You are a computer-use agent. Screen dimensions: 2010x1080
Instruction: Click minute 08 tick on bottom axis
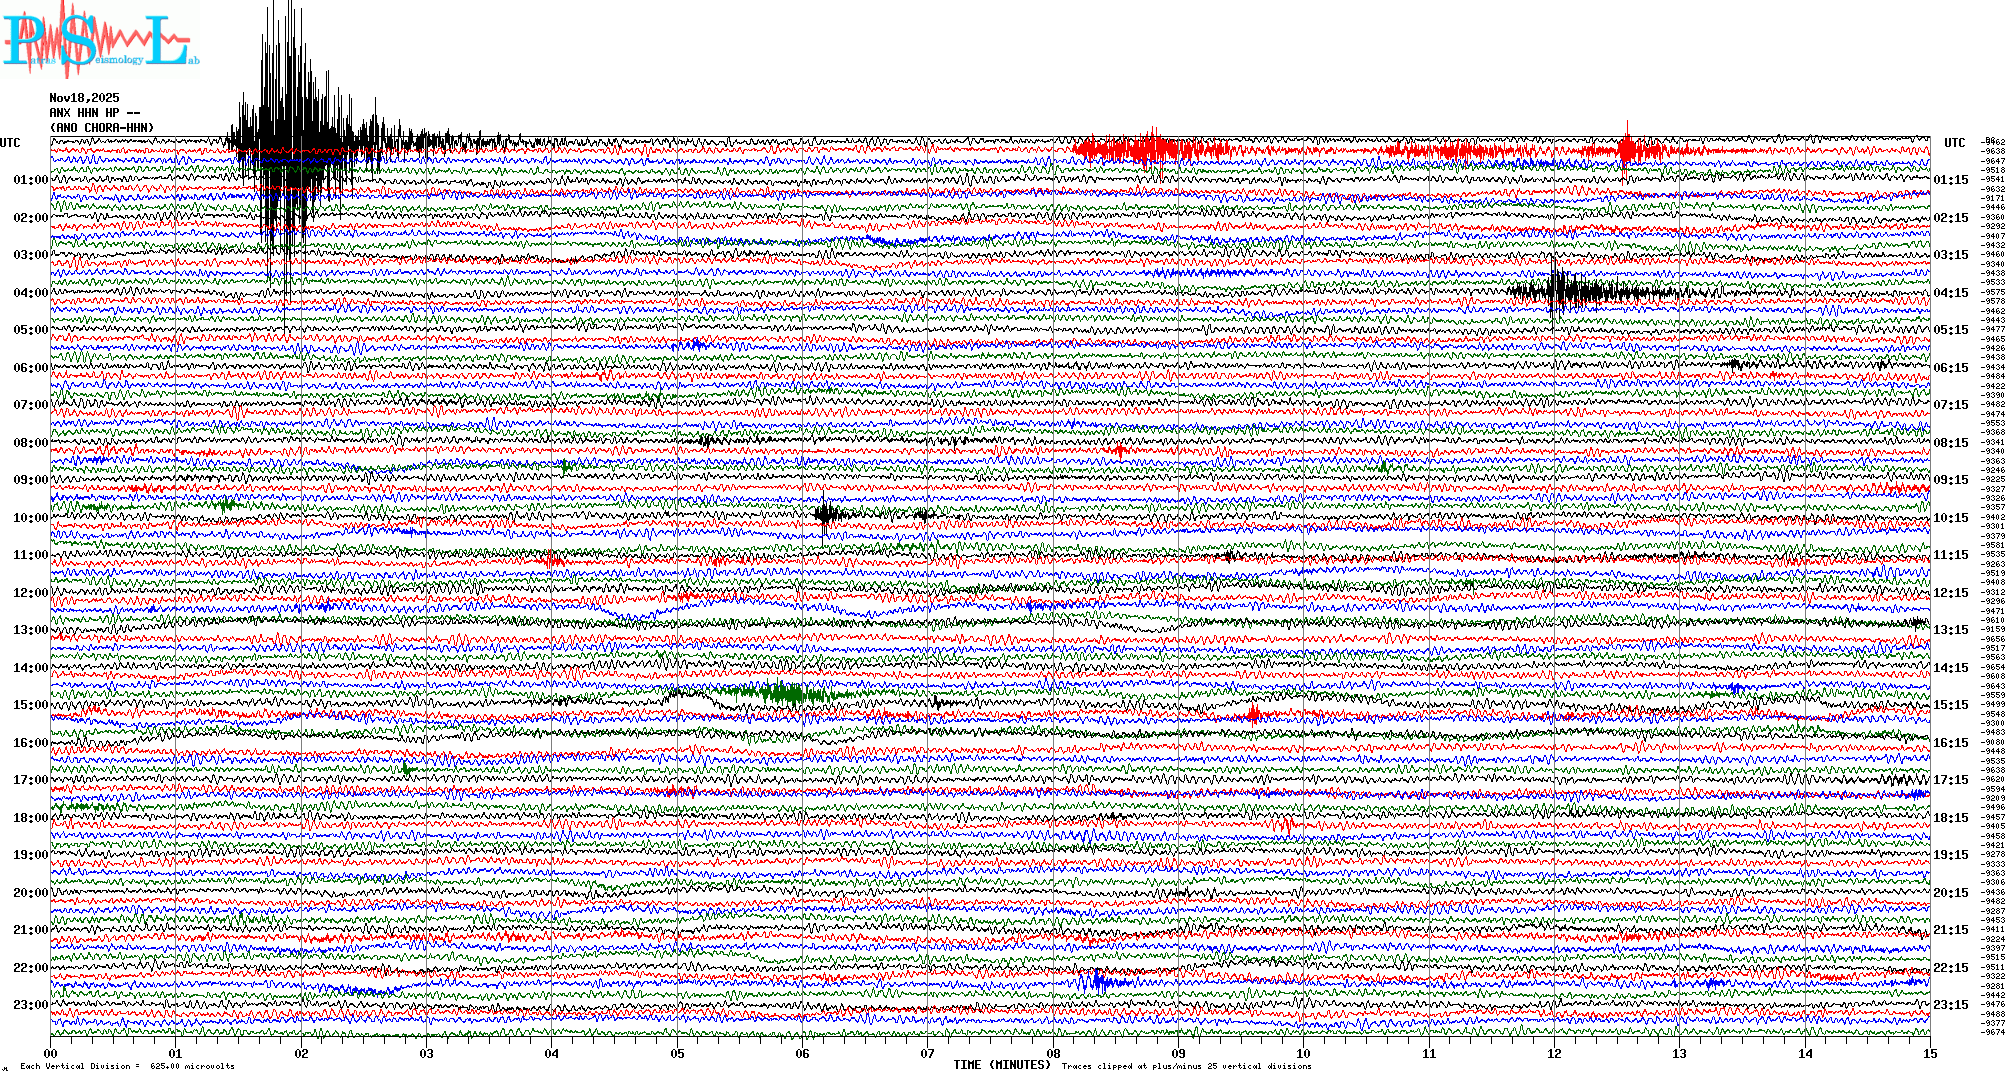[x=1053, y=1053]
